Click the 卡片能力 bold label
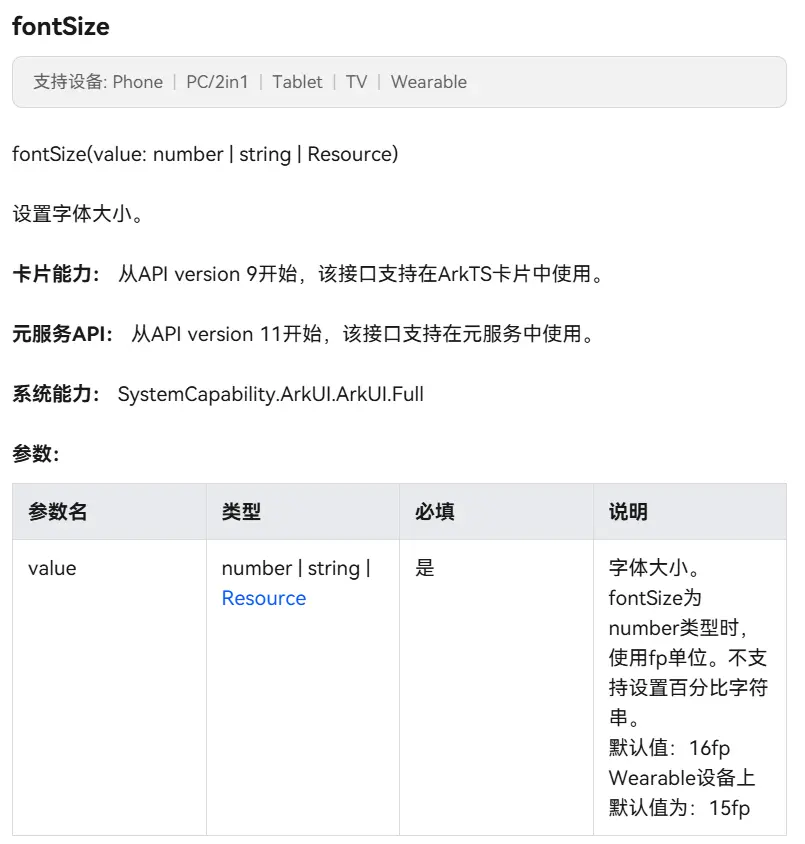The width and height of the screenshot is (805, 844). [x=56, y=274]
